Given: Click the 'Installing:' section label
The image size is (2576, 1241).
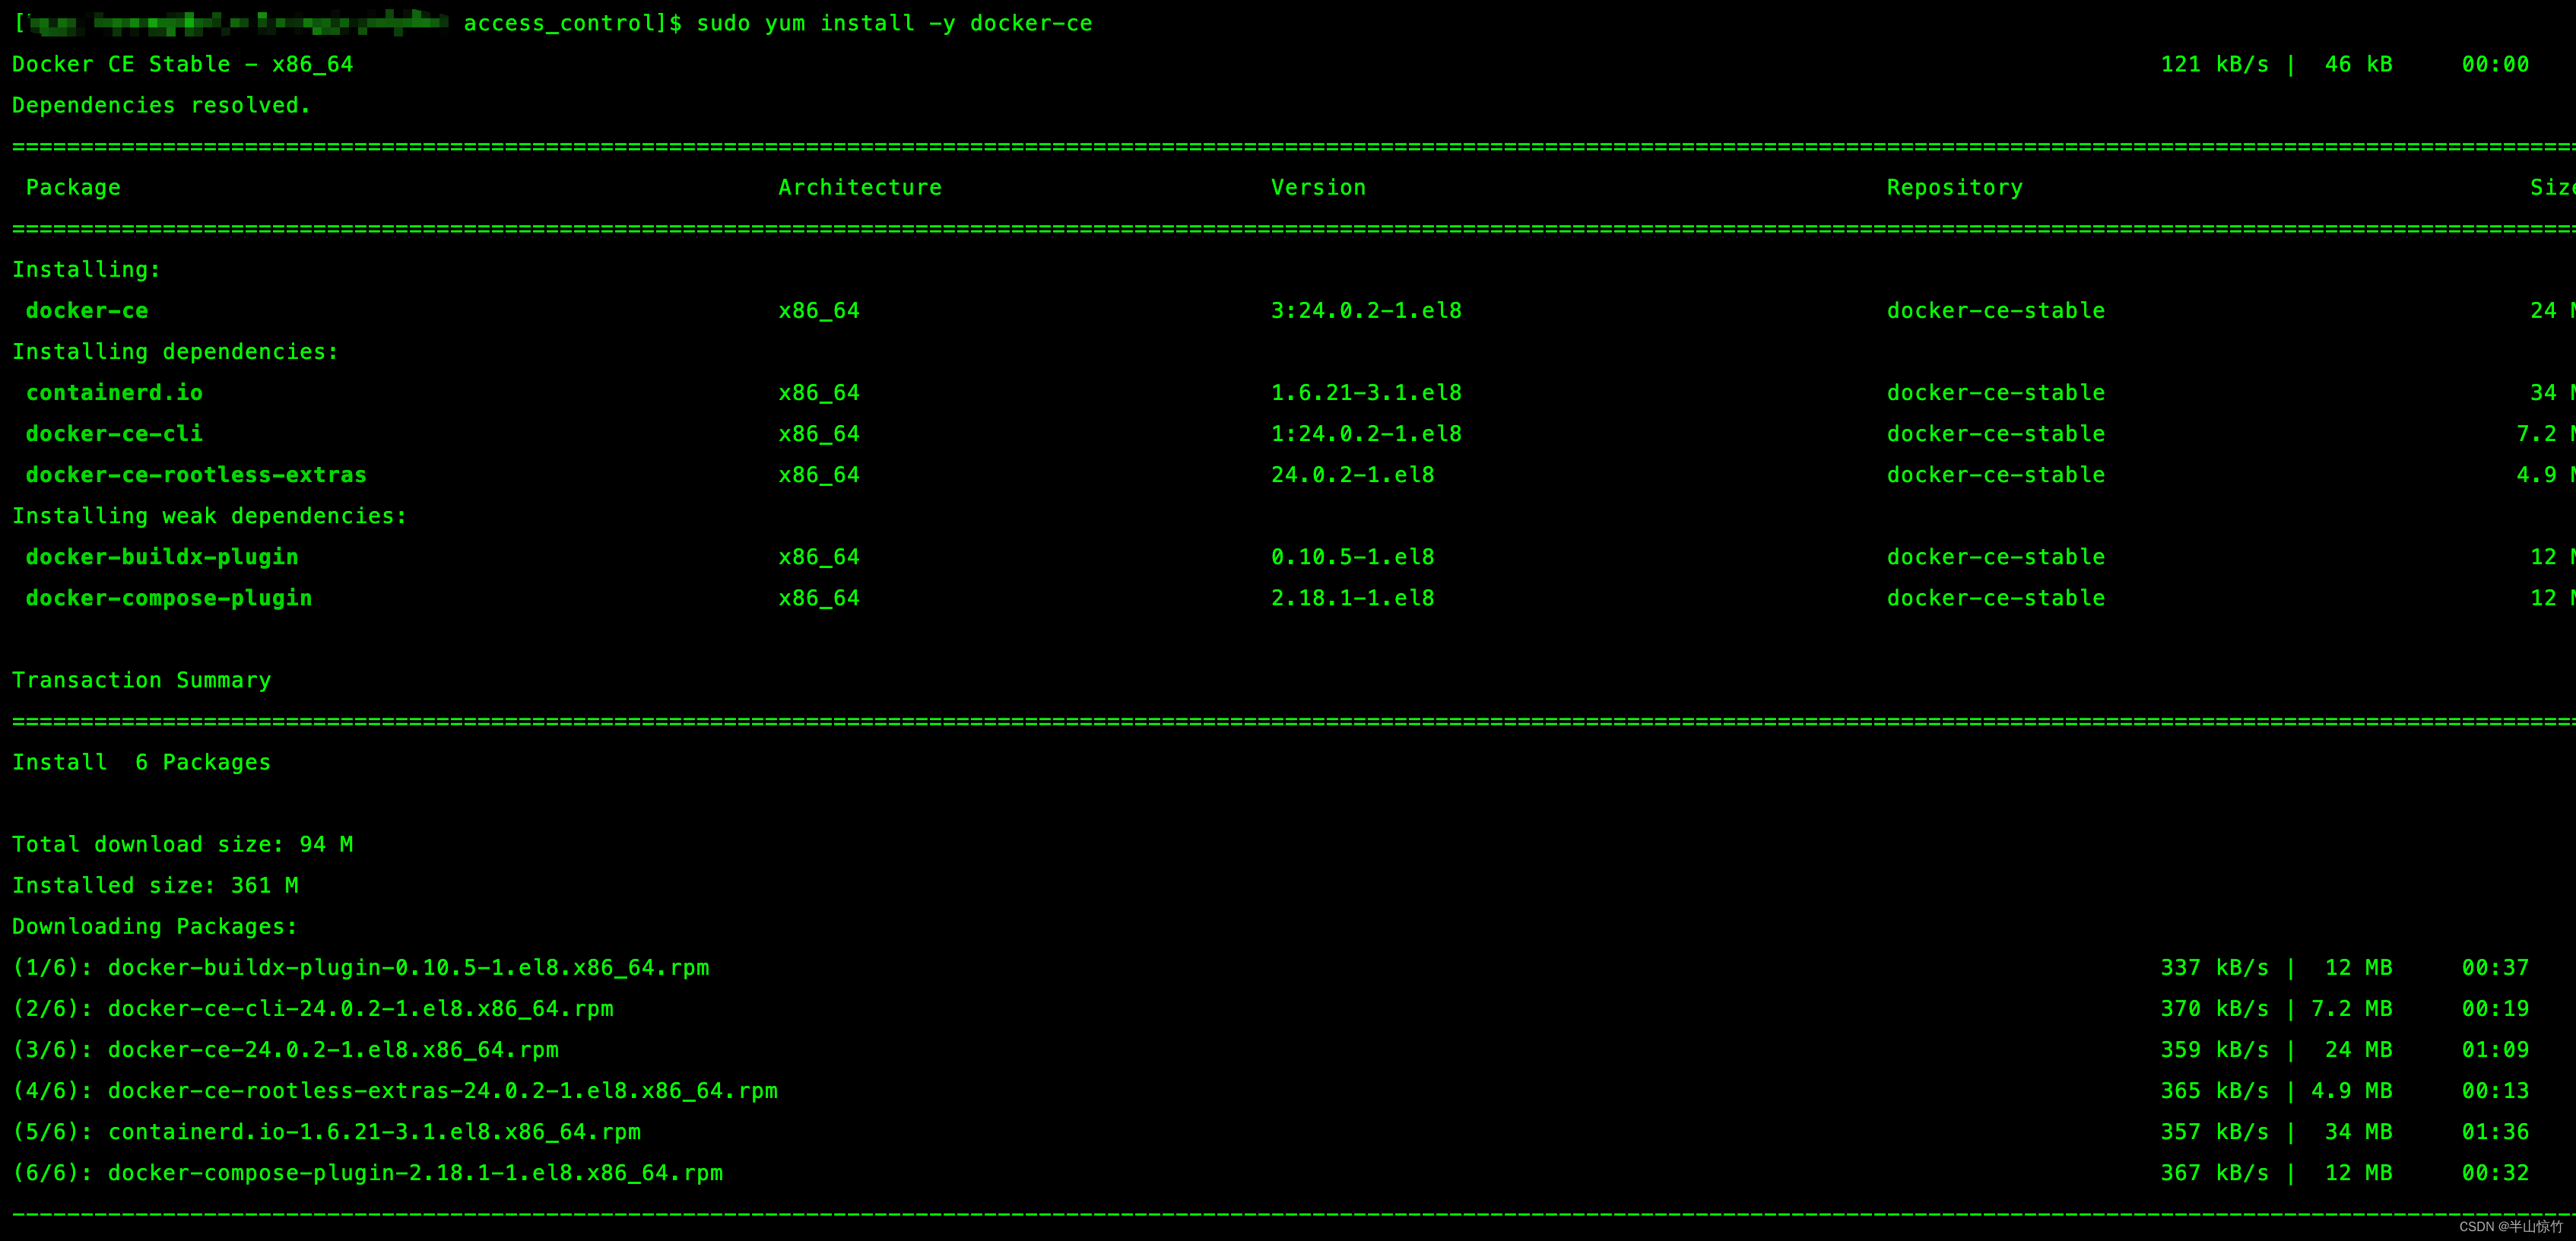Looking at the screenshot, I should coord(86,270).
